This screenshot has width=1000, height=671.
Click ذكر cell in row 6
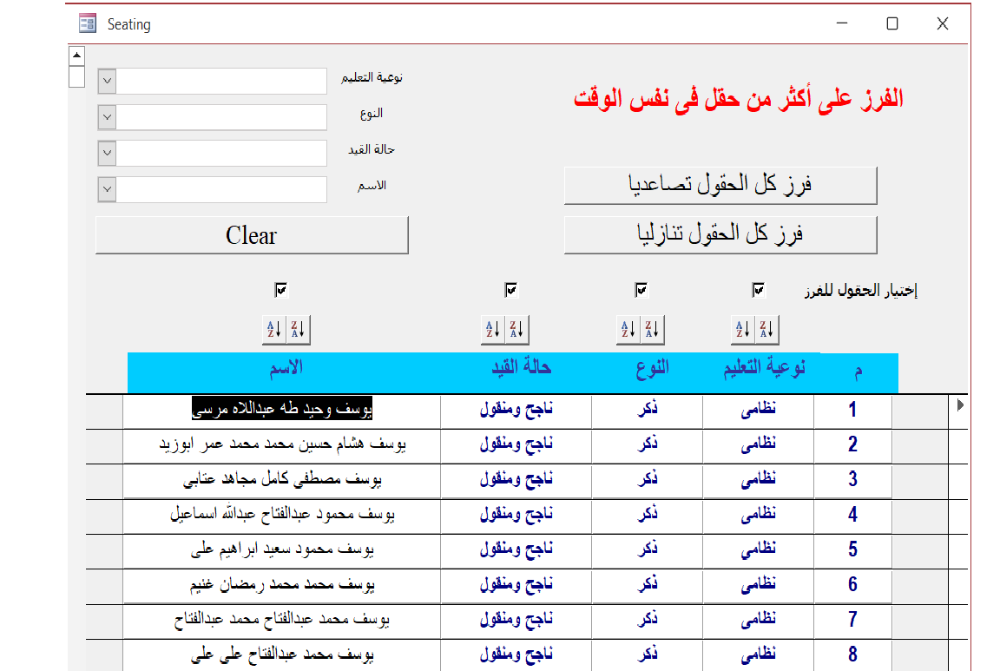pyautogui.click(x=647, y=586)
